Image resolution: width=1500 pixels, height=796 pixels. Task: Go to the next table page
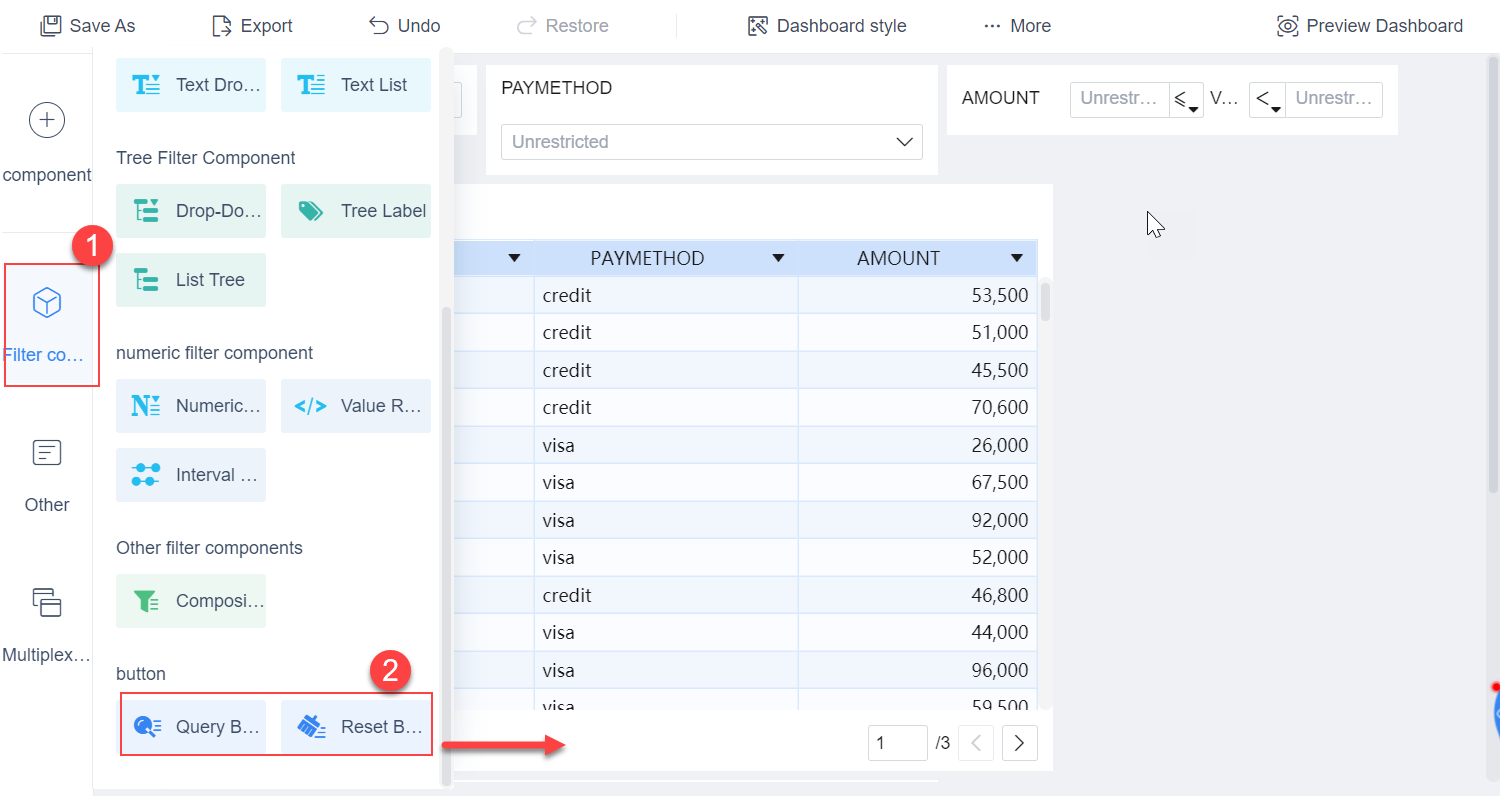click(1019, 743)
